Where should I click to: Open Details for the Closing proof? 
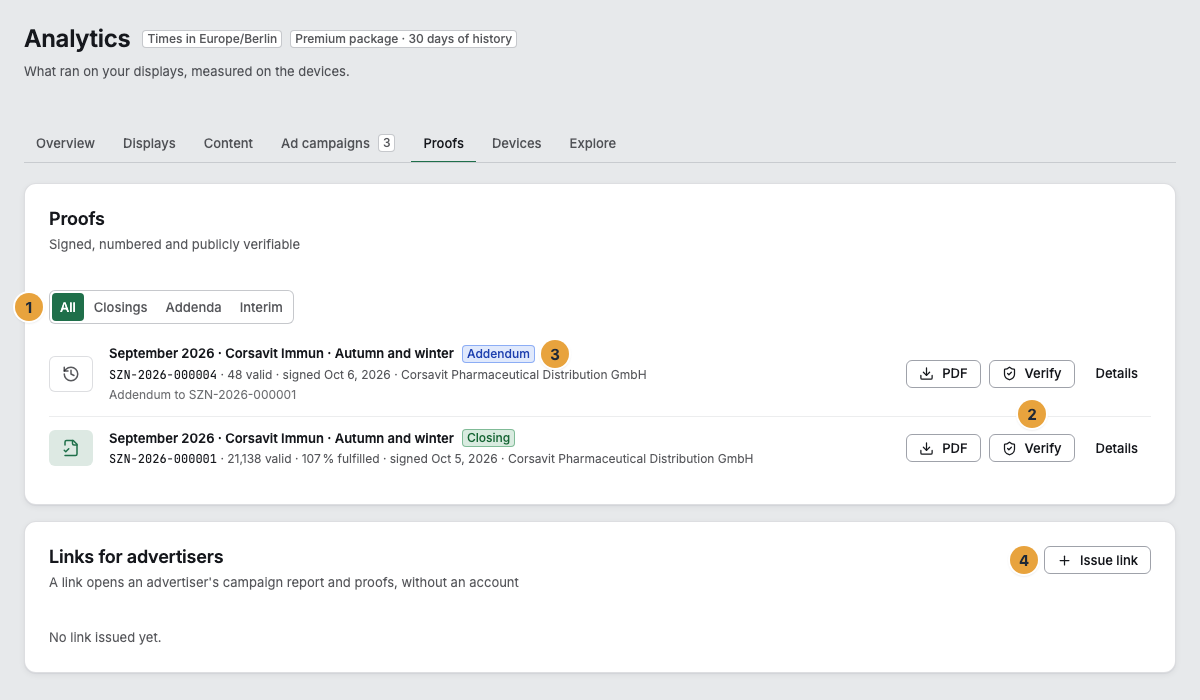(x=1116, y=448)
